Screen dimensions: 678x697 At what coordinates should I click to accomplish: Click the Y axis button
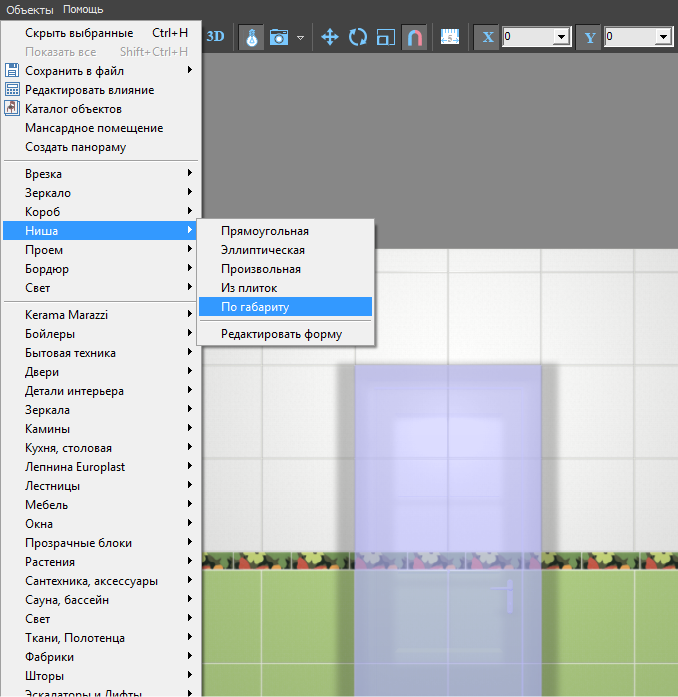tap(589, 37)
